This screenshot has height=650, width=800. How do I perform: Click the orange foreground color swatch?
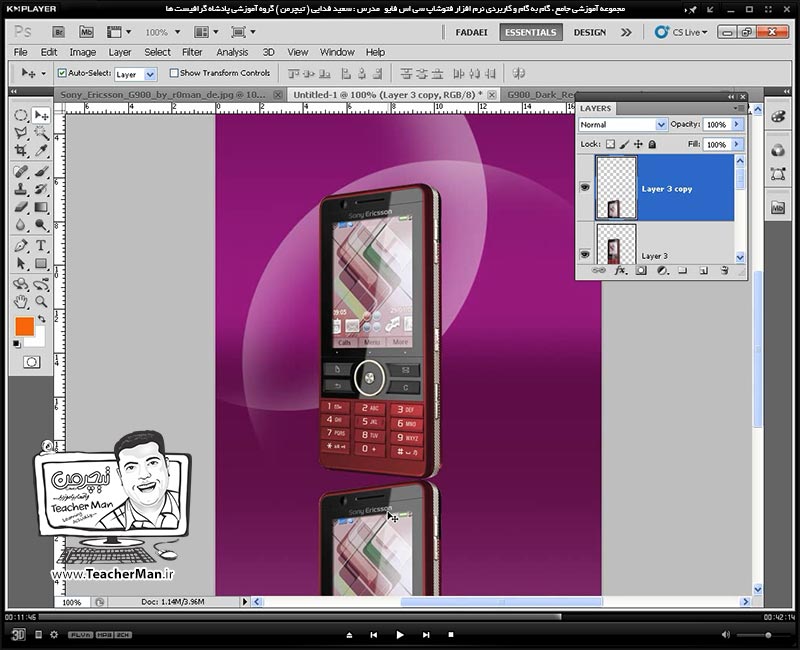click(24, 327)
